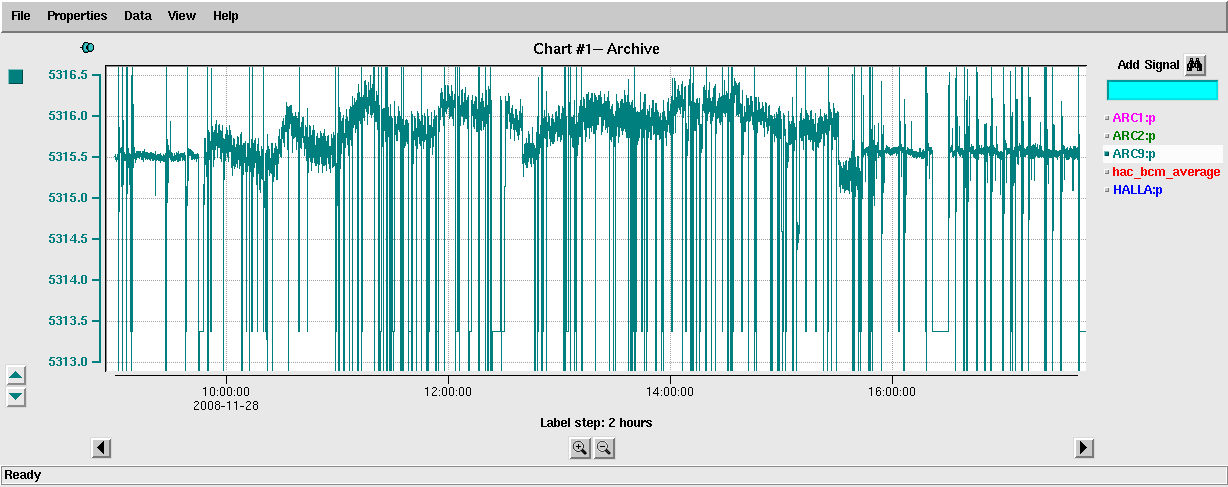Click the teal axis color square
The image size is (1228, 487).
pyautogui.click(x=16, y=77)
